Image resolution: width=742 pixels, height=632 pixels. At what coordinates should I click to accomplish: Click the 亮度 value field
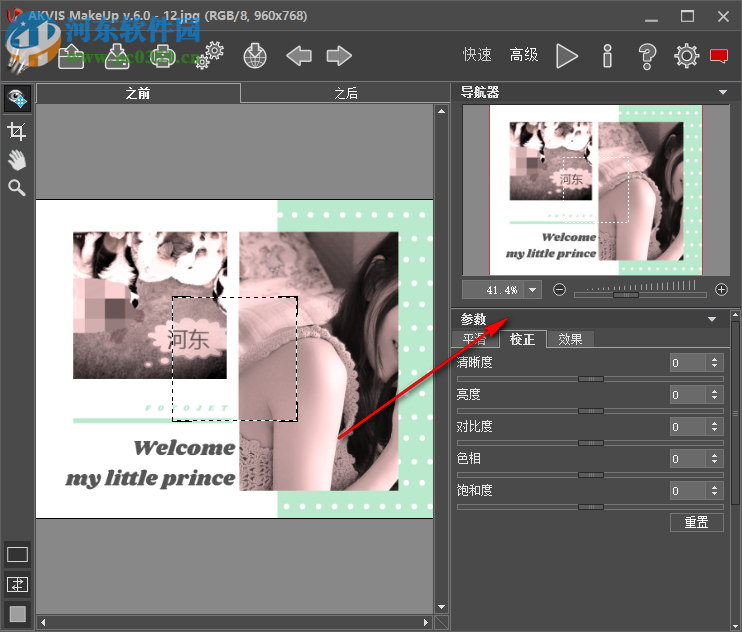tap(688, 395)
